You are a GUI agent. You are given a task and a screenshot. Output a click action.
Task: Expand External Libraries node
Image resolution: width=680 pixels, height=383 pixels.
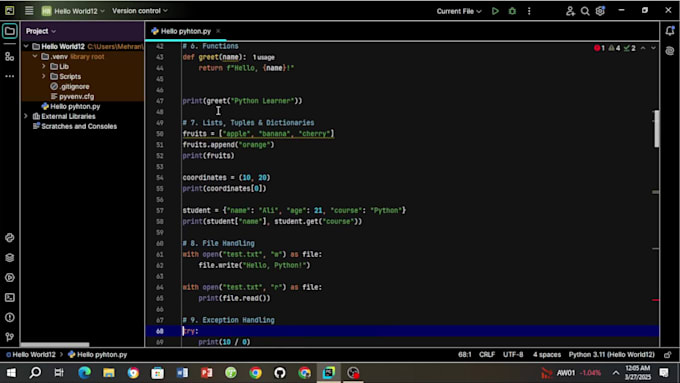[26, 116]
